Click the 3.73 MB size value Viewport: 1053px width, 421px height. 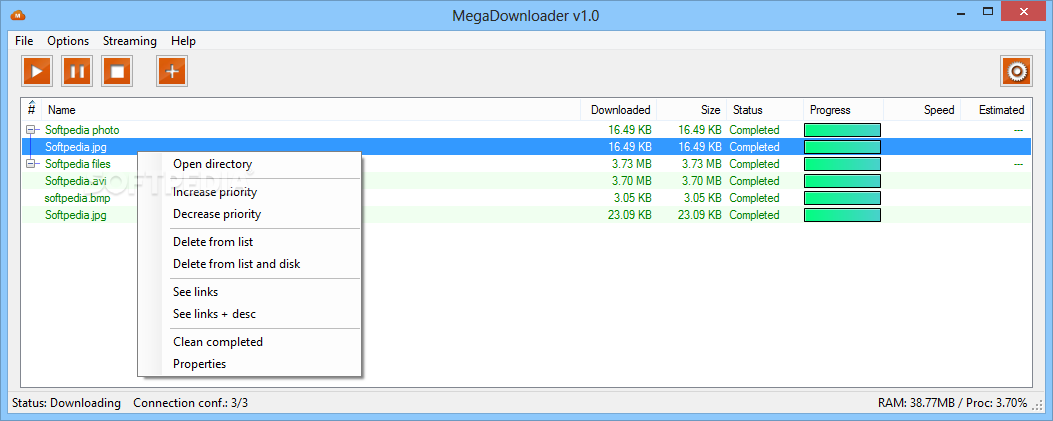(x=702, y=164)
